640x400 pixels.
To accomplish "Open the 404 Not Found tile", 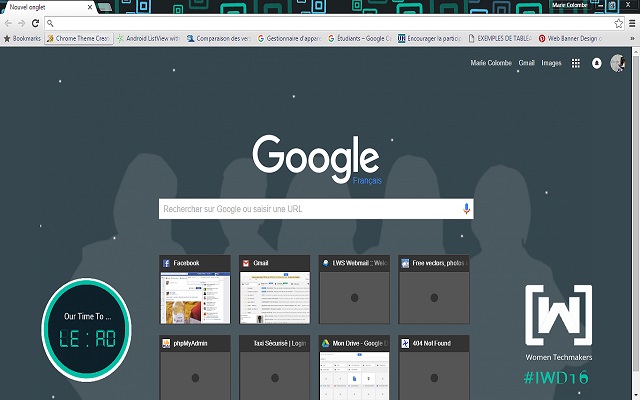I will [434, 368].
